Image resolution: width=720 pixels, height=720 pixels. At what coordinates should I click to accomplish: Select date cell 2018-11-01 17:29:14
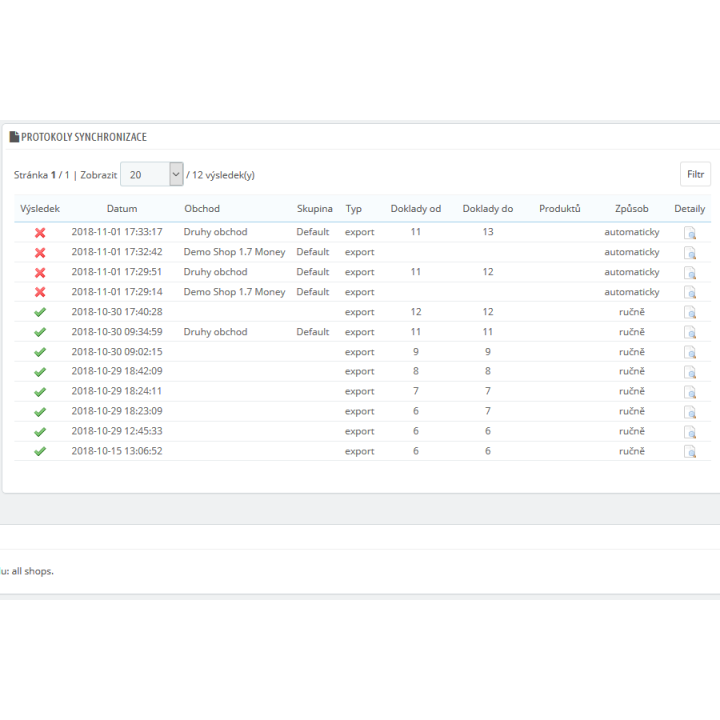coord(117,292)
